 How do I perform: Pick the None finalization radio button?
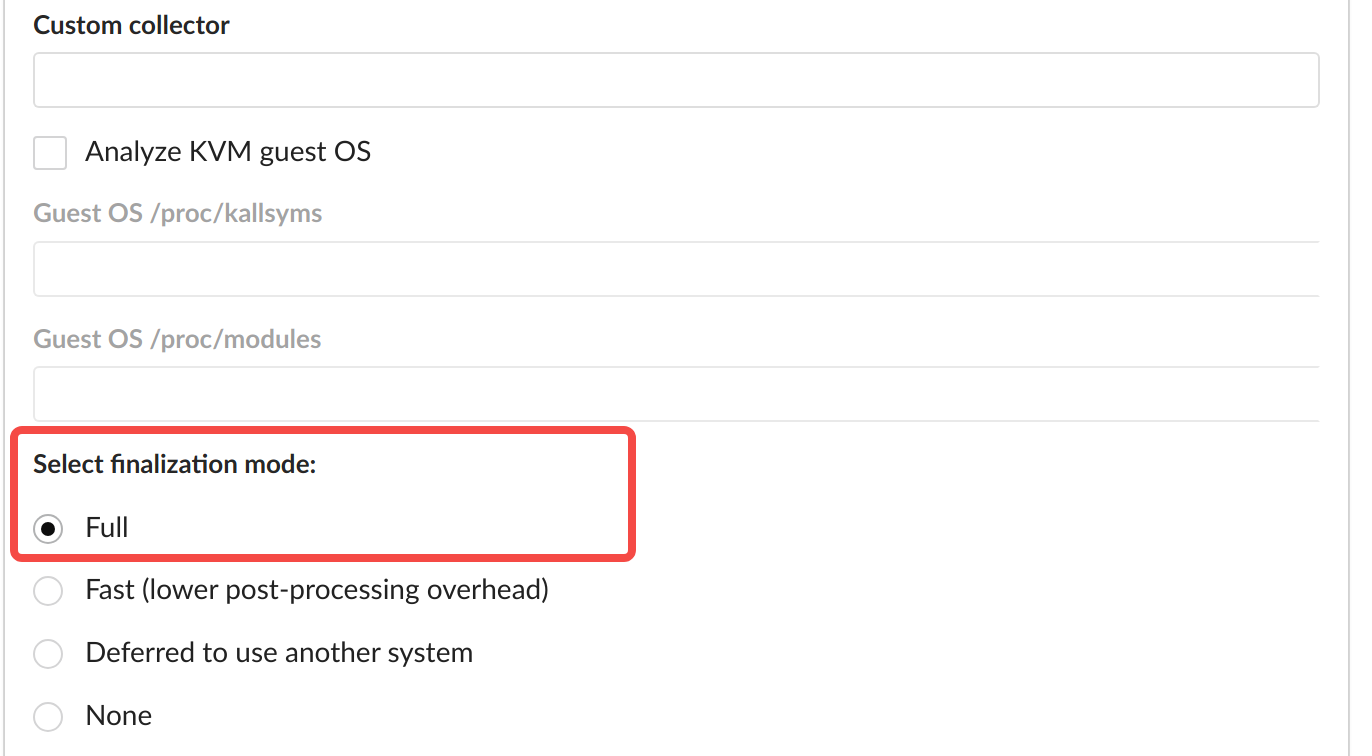pyautogui.click(x=48, y=716)
